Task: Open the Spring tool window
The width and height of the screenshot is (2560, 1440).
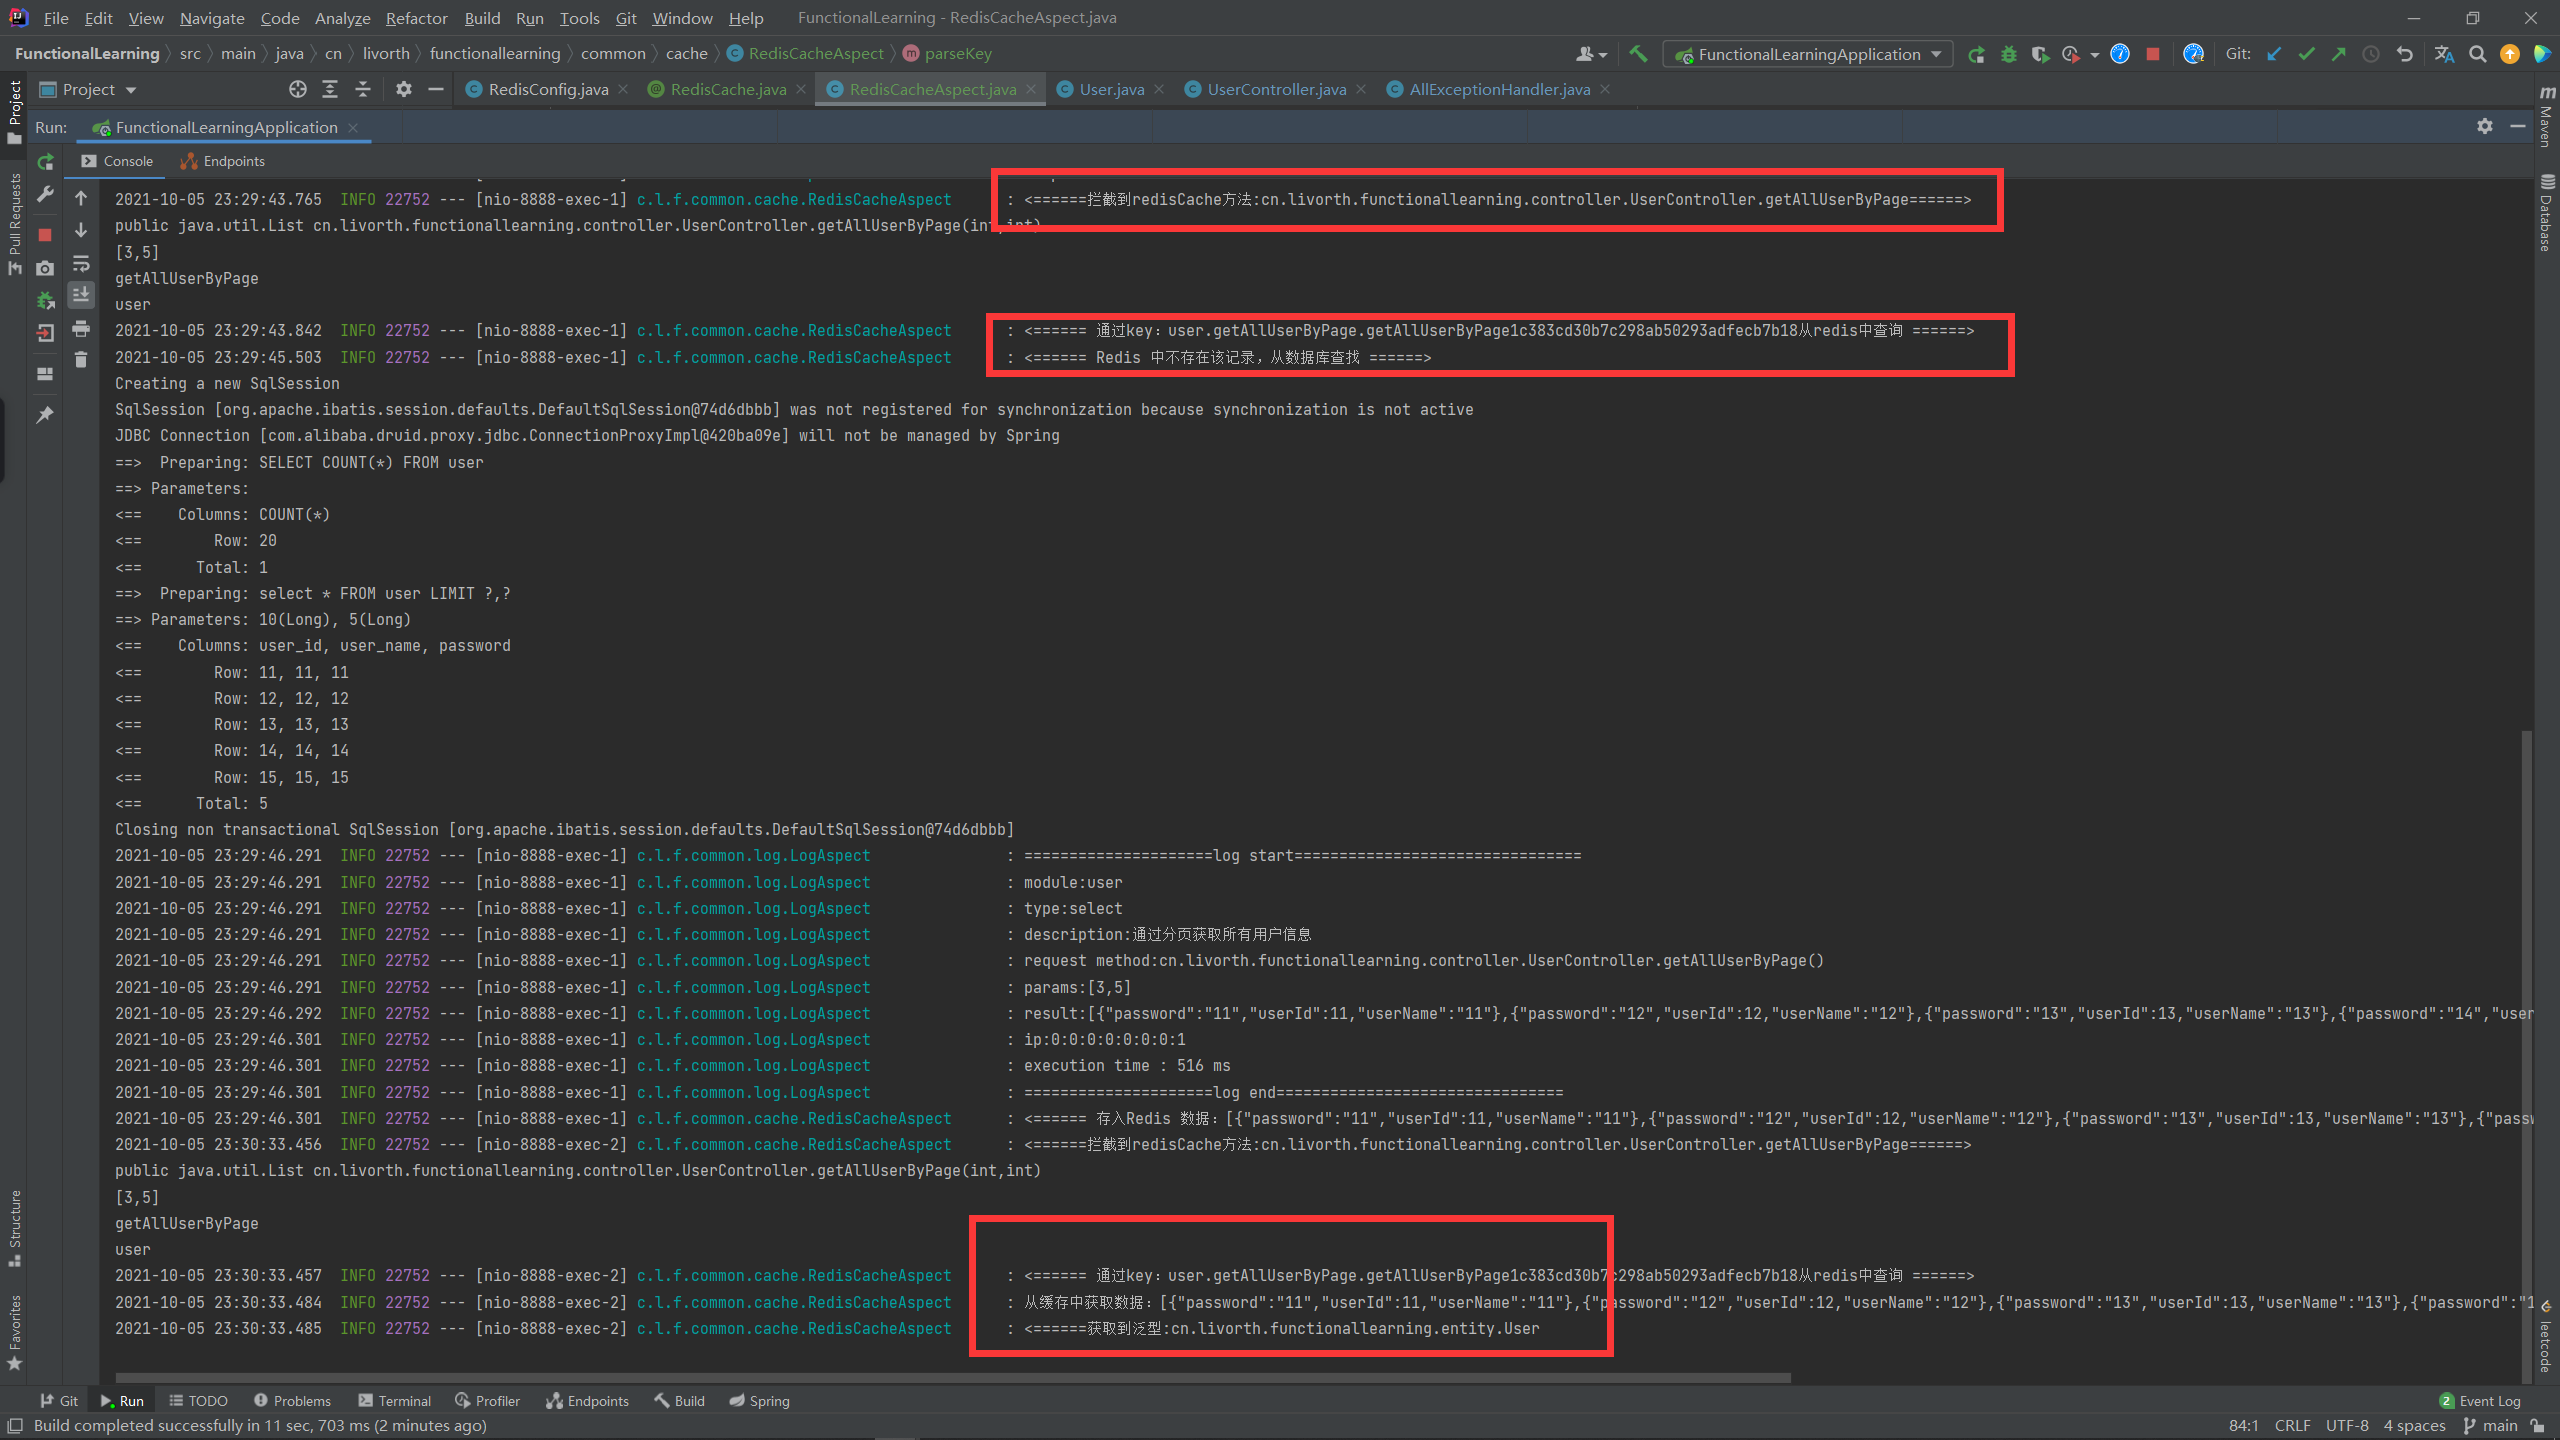Action: pyautogui.click(x=759, y=1401)
